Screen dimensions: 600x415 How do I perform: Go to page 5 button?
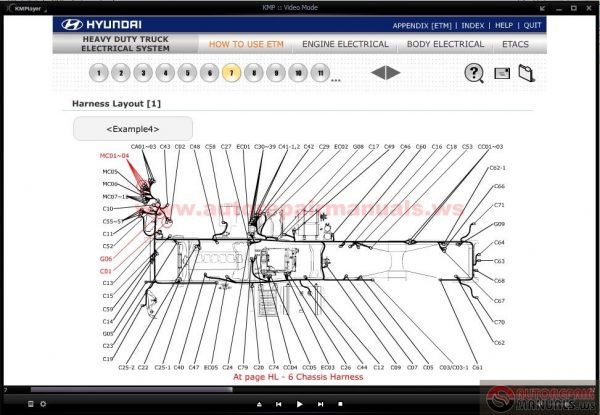pyautogui.click(x=188, y=73)
